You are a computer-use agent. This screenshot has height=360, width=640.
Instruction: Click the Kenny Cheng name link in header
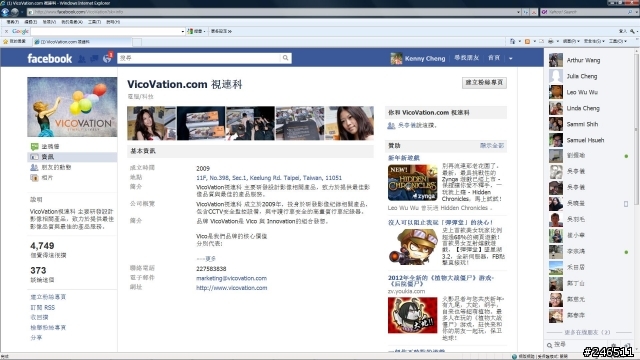click(x=425, y=58)
